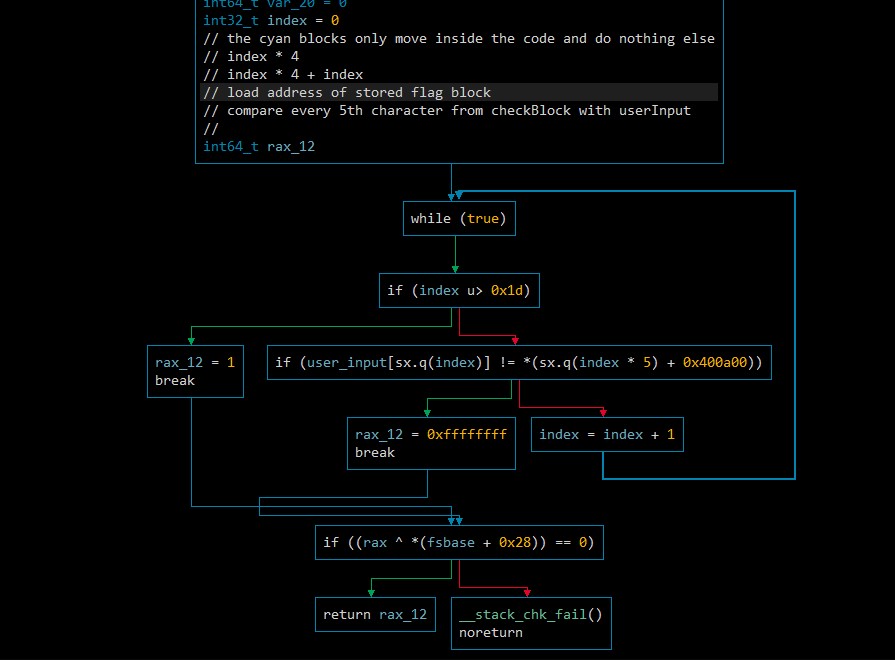
Task: Select the comment about cyan blocks moving
Action: tap(459, 38)
